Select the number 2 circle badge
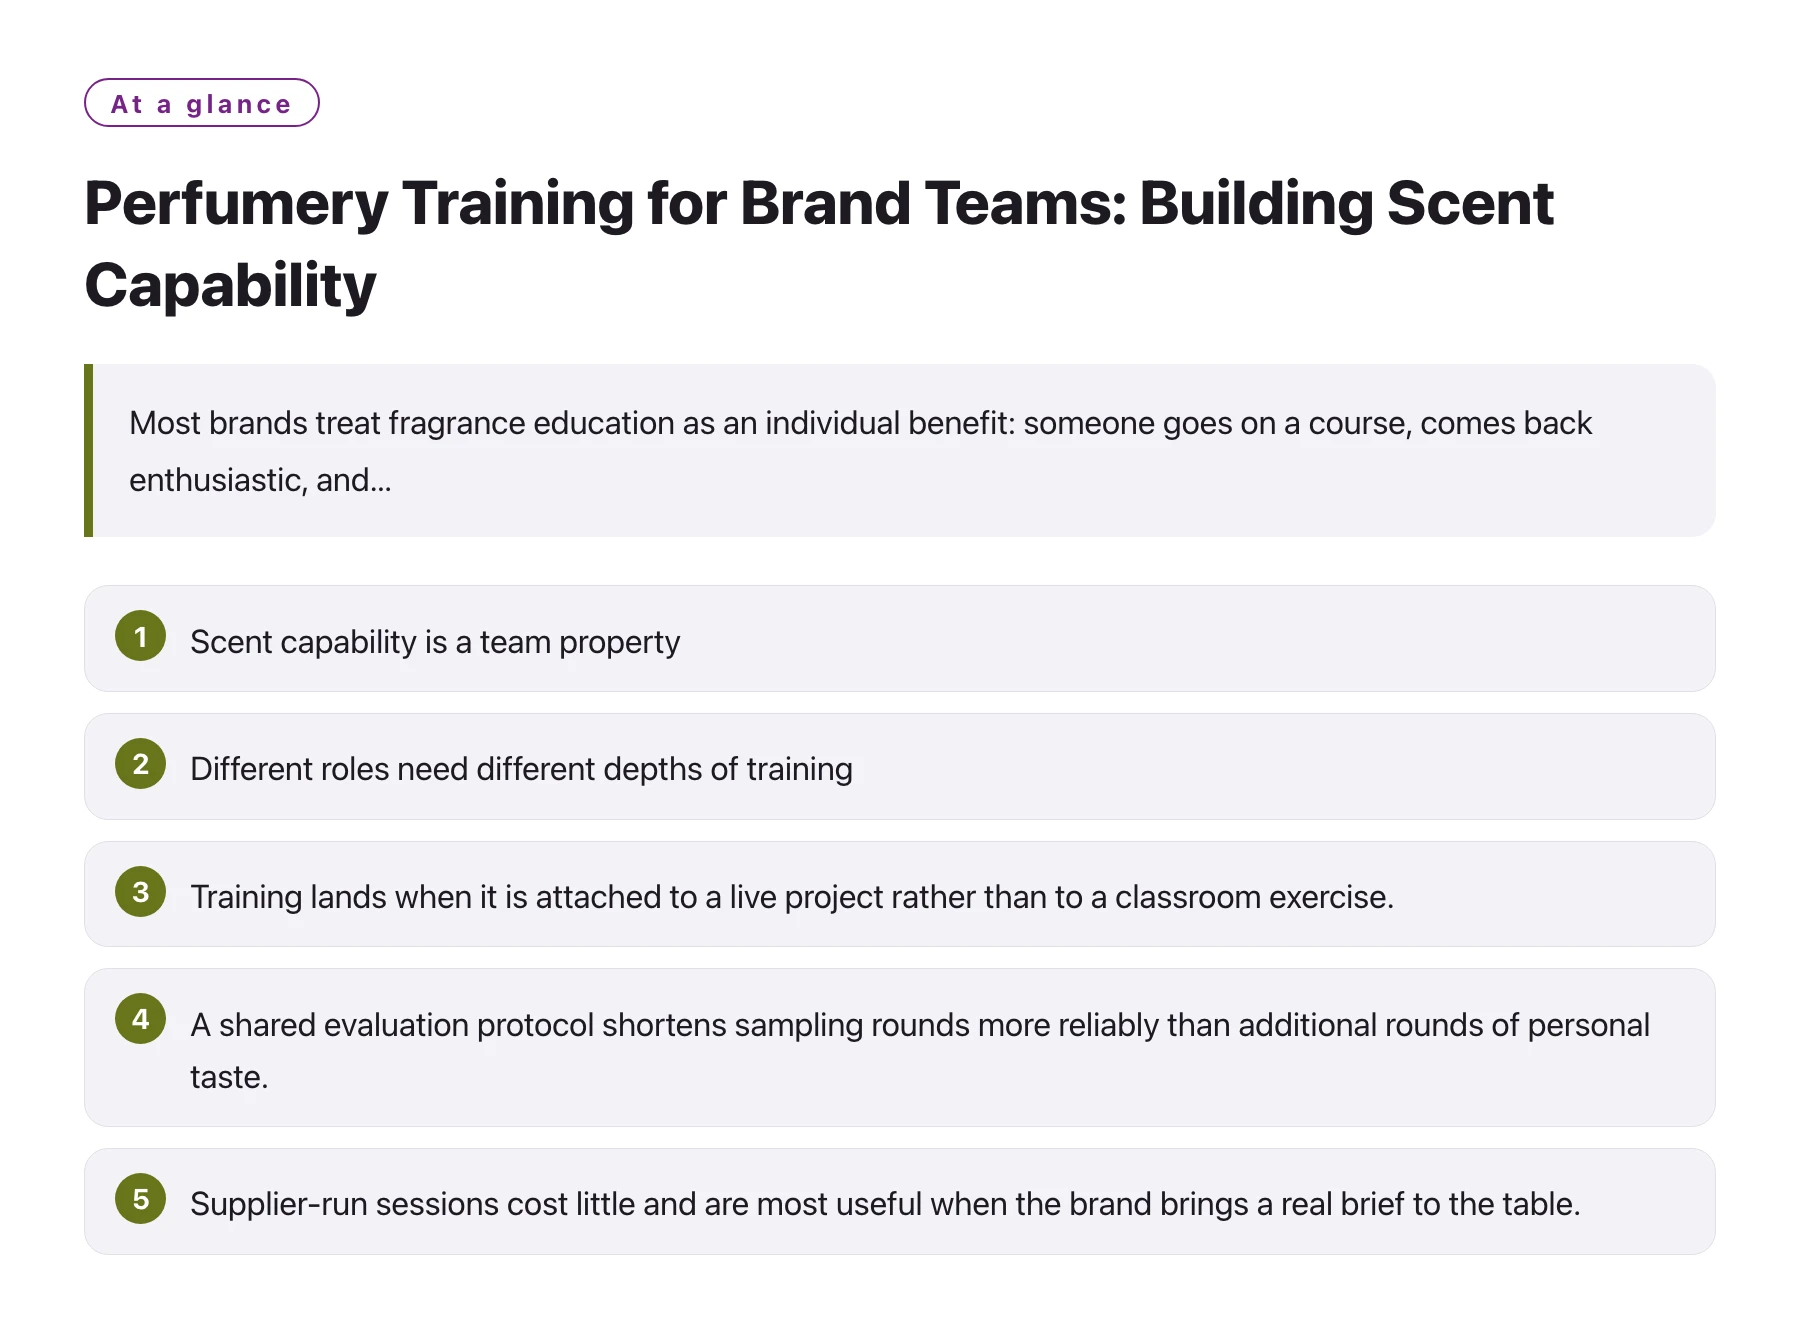This screenshot has width=1800, height=1324. pyautogui.click(x=140, y=764)
